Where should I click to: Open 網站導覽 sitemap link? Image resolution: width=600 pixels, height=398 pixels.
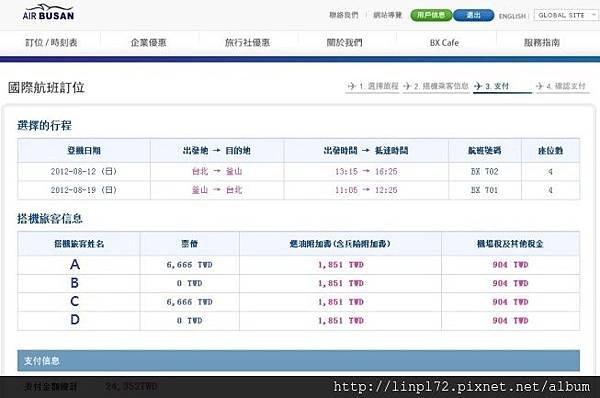coord(387,15)
